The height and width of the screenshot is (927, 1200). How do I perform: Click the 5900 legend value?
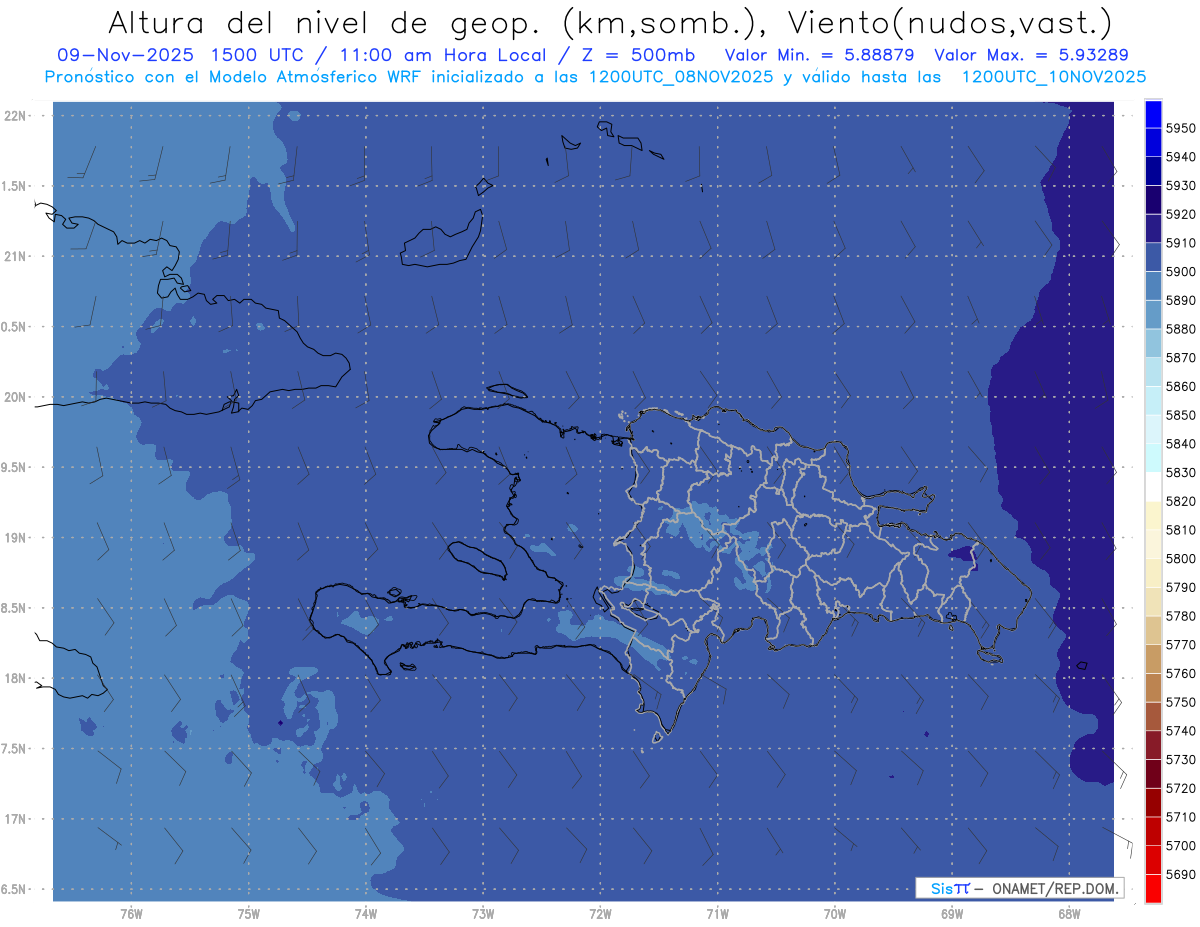click(x=1180, y=272)
